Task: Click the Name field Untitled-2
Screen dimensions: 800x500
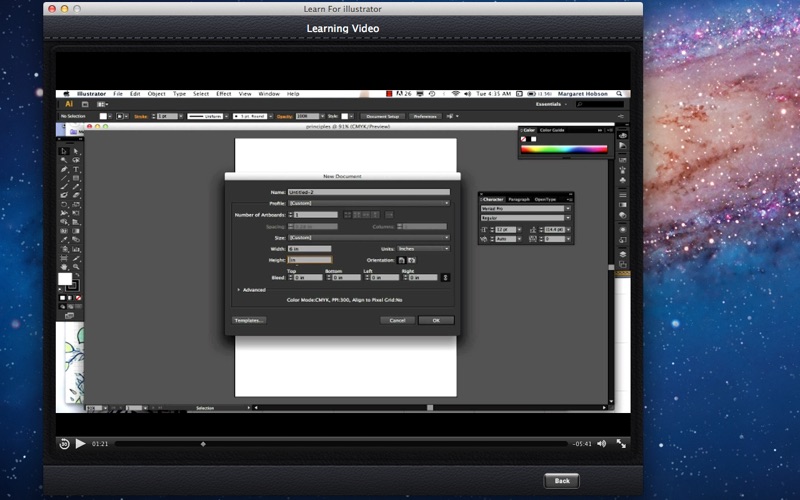Action: [x=369, y=192]
